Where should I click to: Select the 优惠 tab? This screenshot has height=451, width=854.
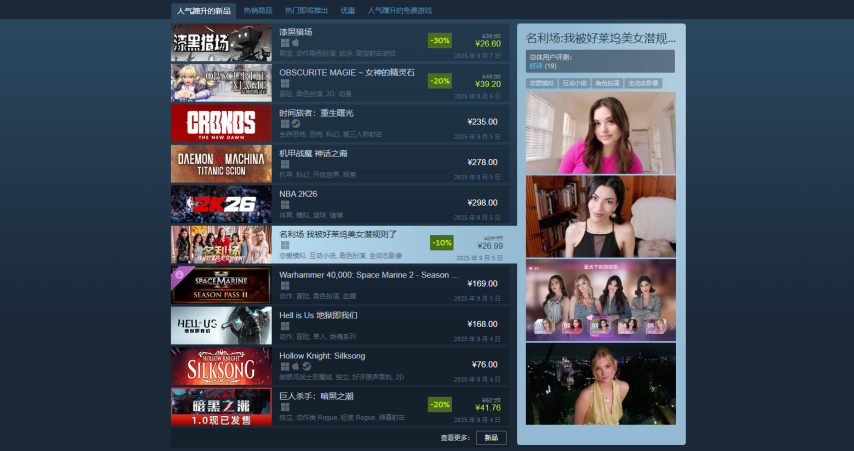[x=347, y=10]
